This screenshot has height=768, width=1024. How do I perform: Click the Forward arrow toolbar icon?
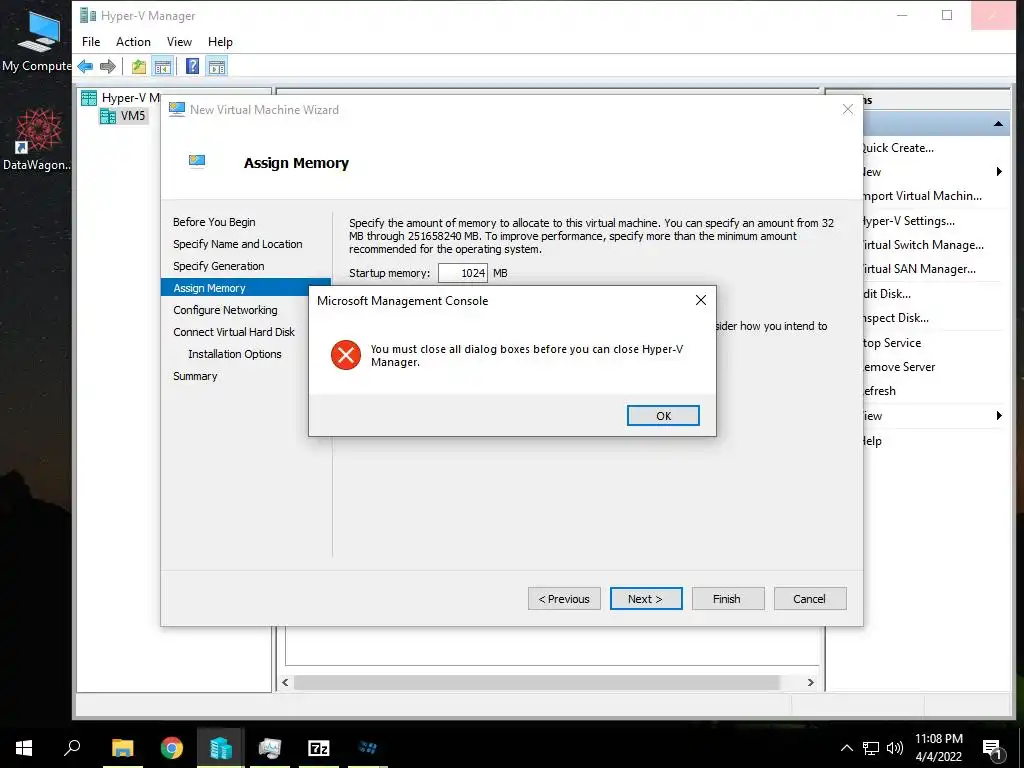[108, 66]
